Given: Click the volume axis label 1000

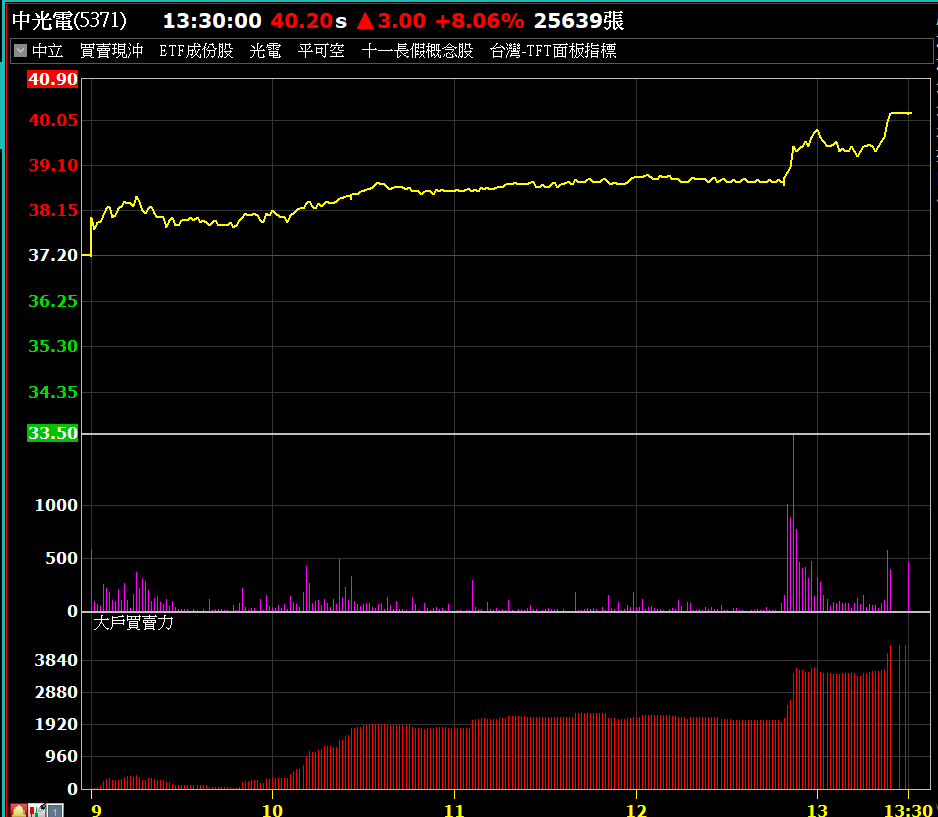Looking at the screenshot, I should pos(56,505).
